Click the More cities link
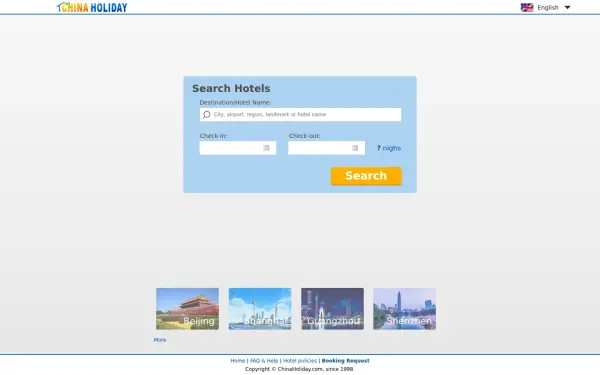600x375 pixels. (160, 340)
